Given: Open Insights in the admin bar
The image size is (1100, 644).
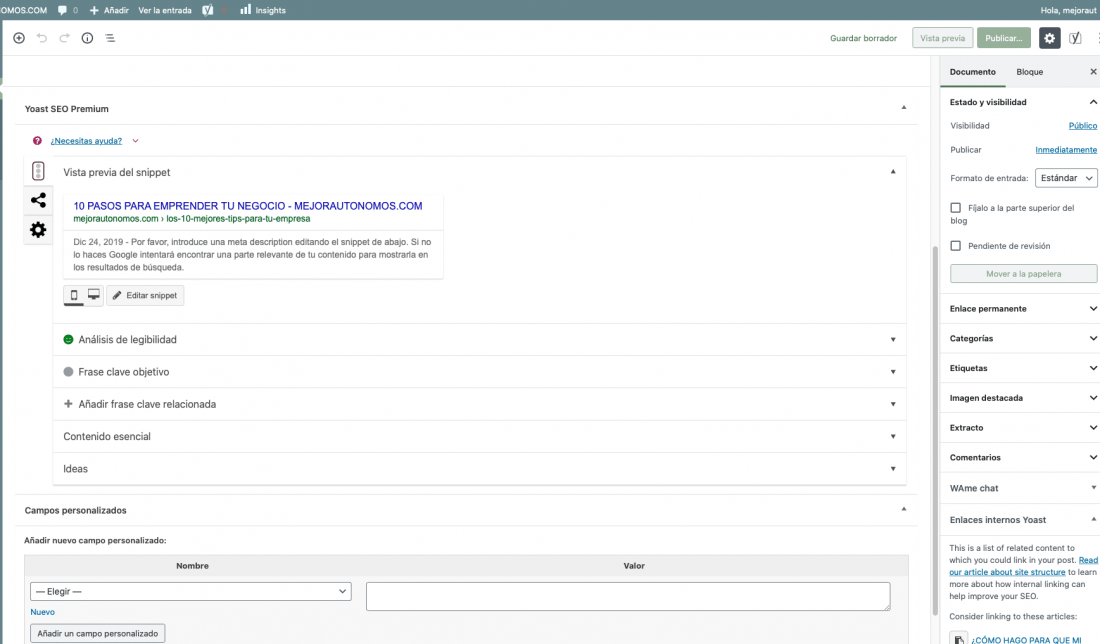Looking at the screenshot, I should [263, 10].
